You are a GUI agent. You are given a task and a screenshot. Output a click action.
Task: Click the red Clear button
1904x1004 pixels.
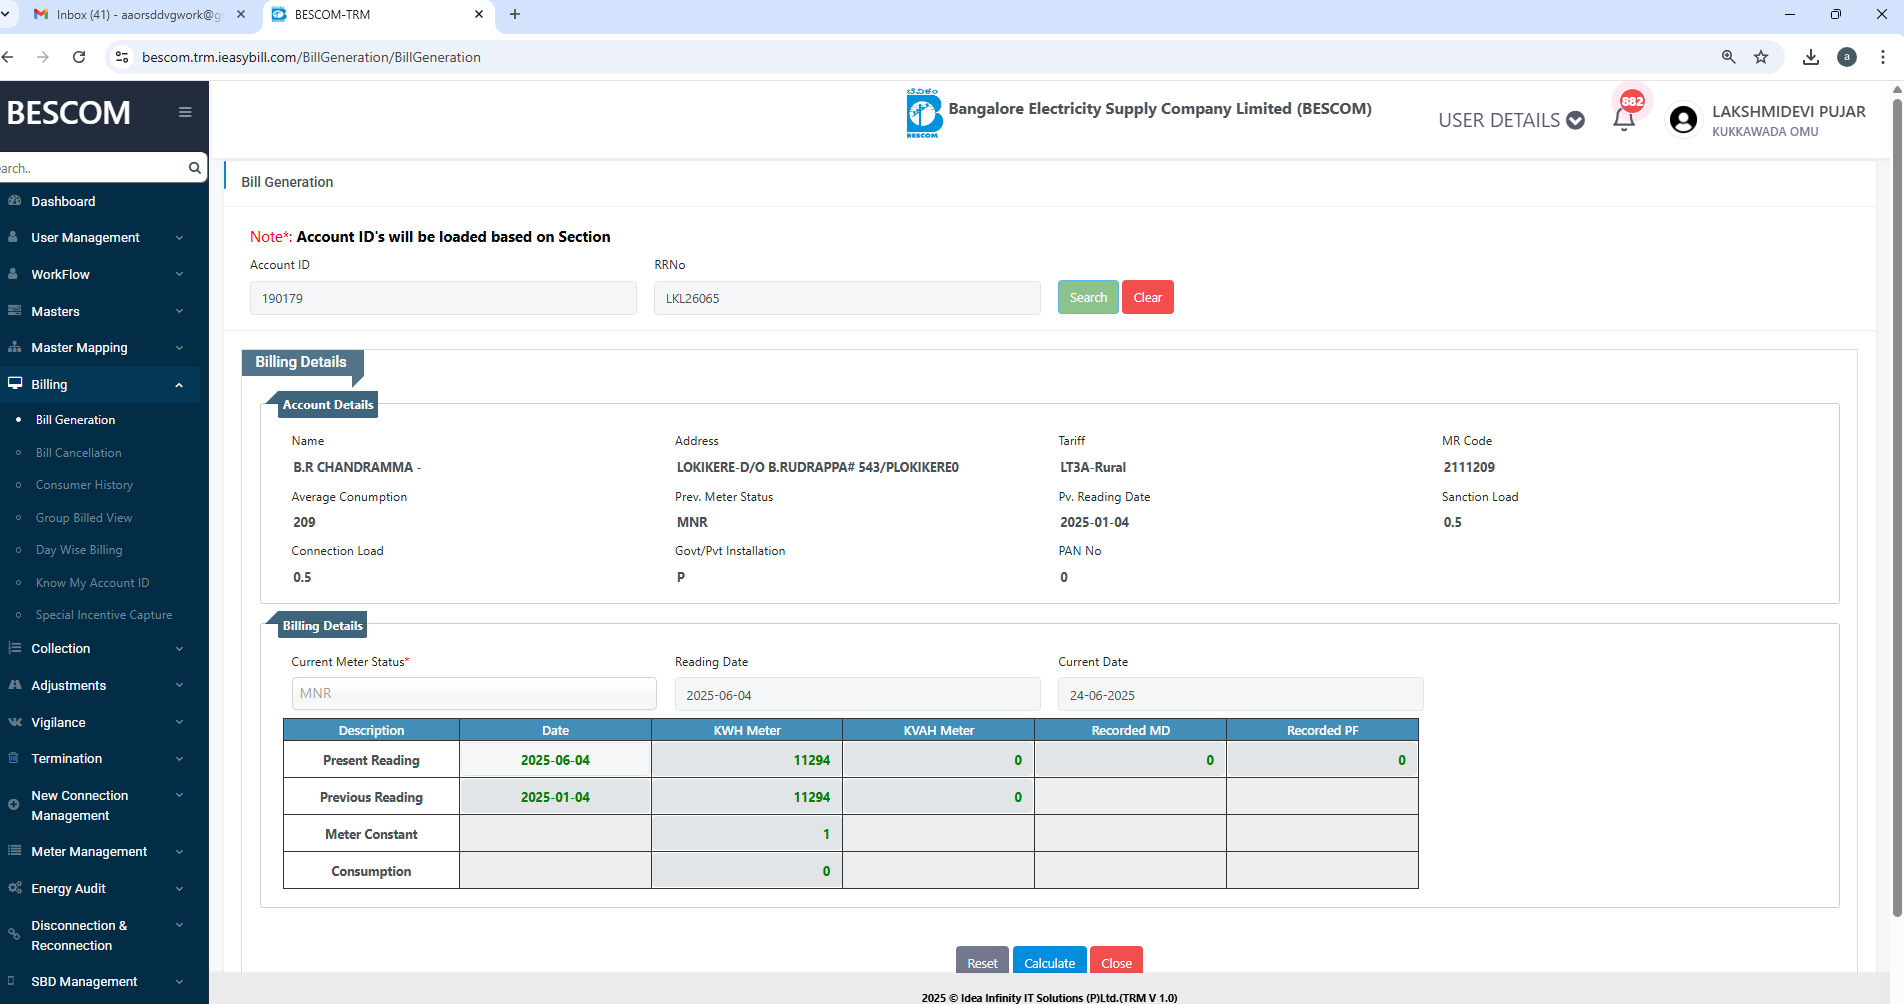[x=1147, y=297]
